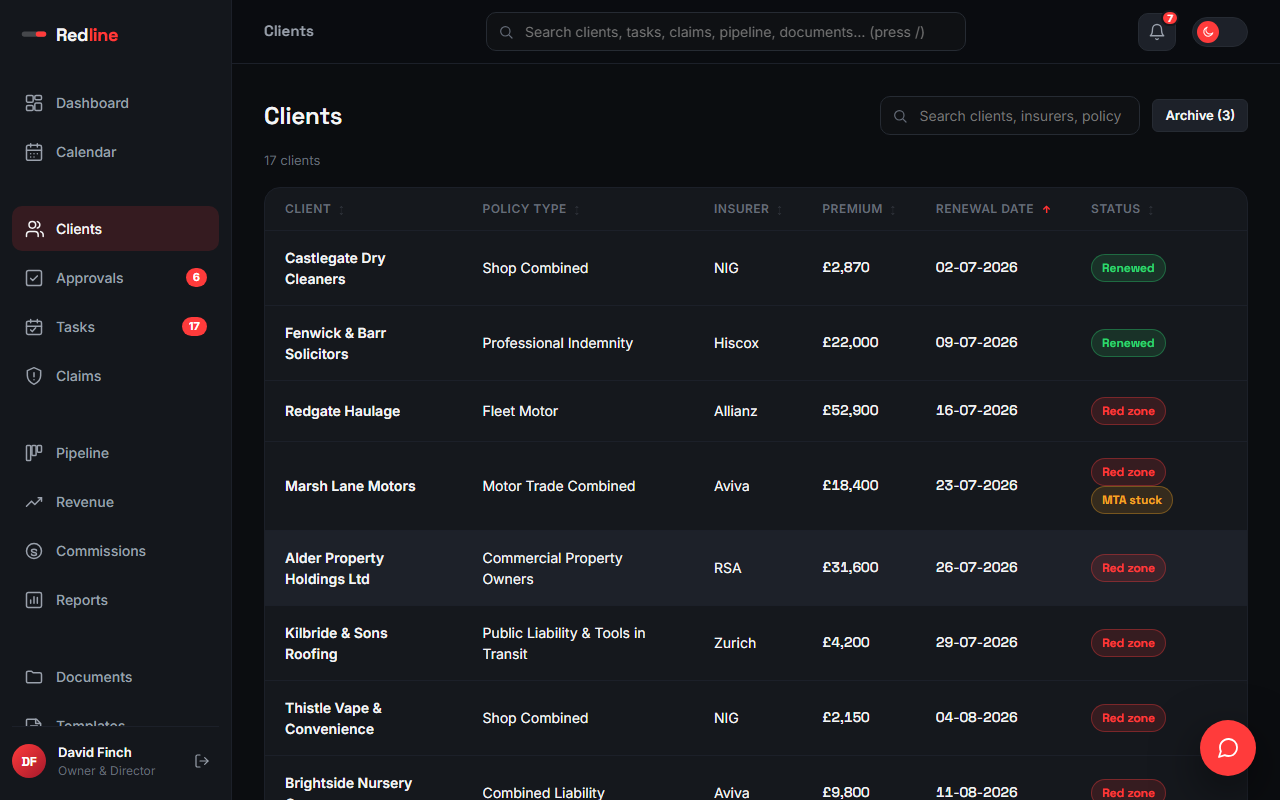
Task: Click Professional Indemnity policy type
Action: tap(557, 343)
